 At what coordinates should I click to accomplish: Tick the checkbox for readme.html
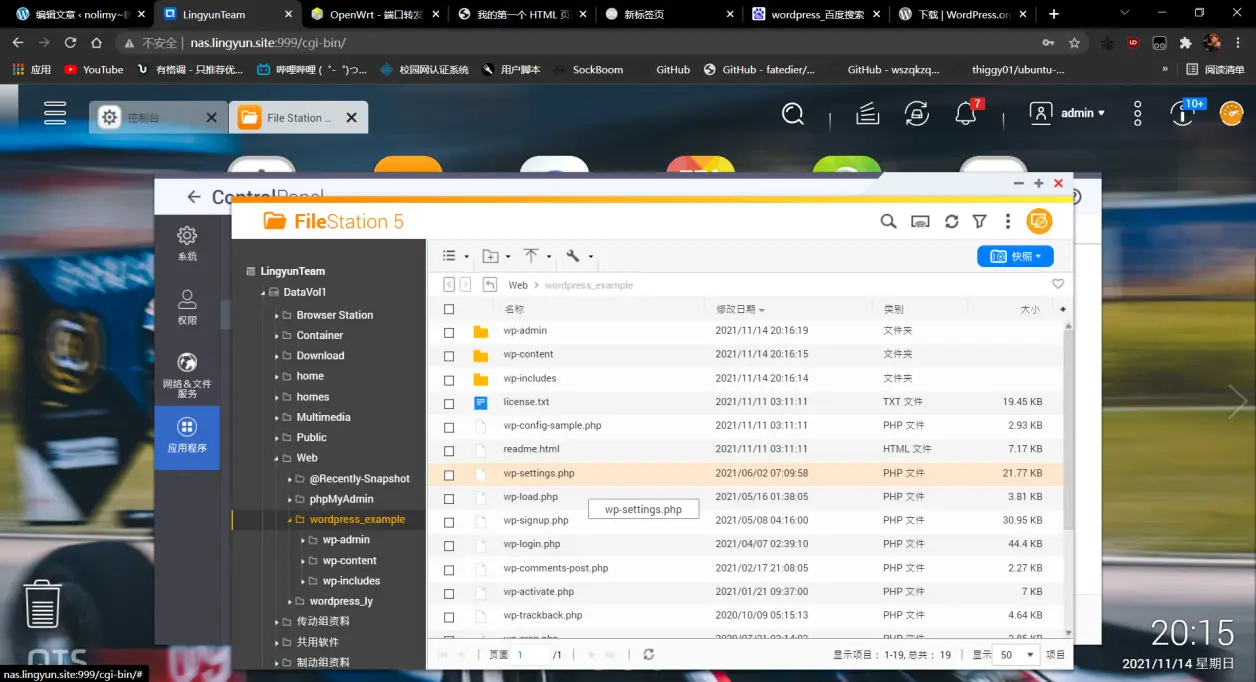click(x=449, y=451)
